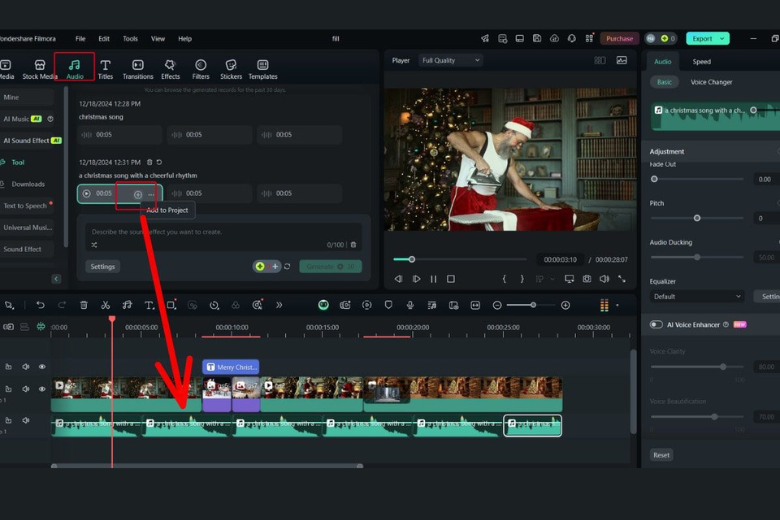The height and width of the screenshot is (520, 780).
Task: Adjust the Fade Out slider handle
Action: click(x=654, y=179)
